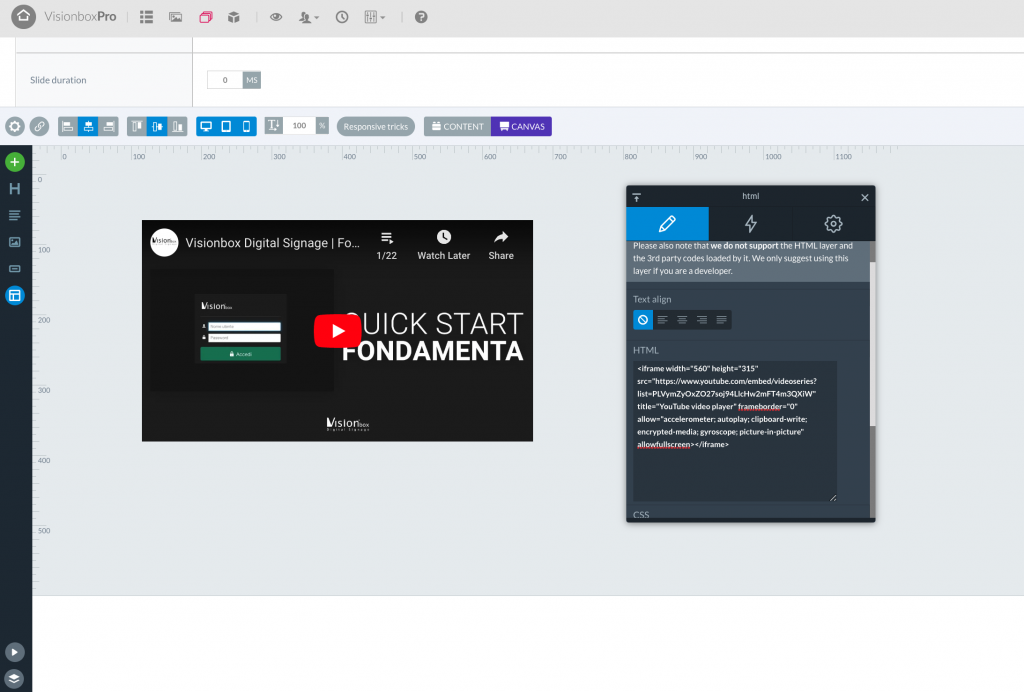Click the Responsive tricks button
This screenshot has width=1024, height=692.
(376, 127)
